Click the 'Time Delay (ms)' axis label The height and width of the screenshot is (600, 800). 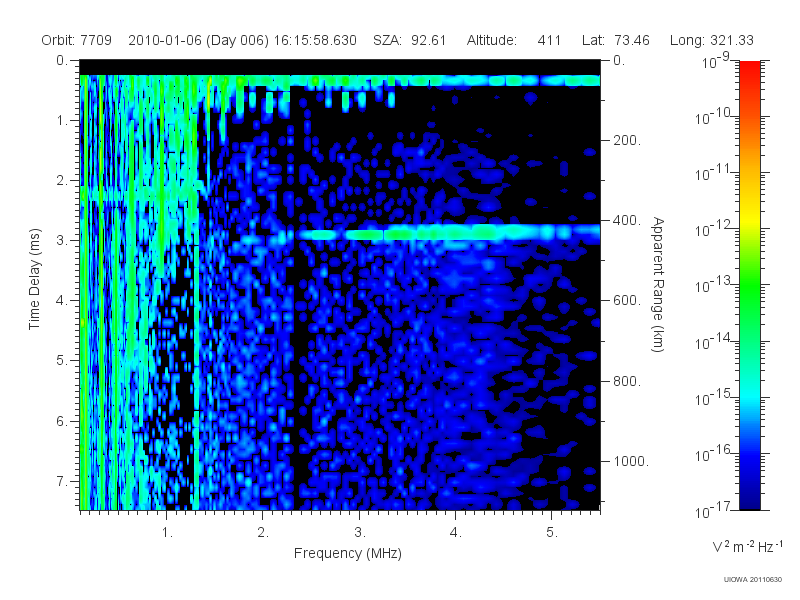tap(34, 279)
